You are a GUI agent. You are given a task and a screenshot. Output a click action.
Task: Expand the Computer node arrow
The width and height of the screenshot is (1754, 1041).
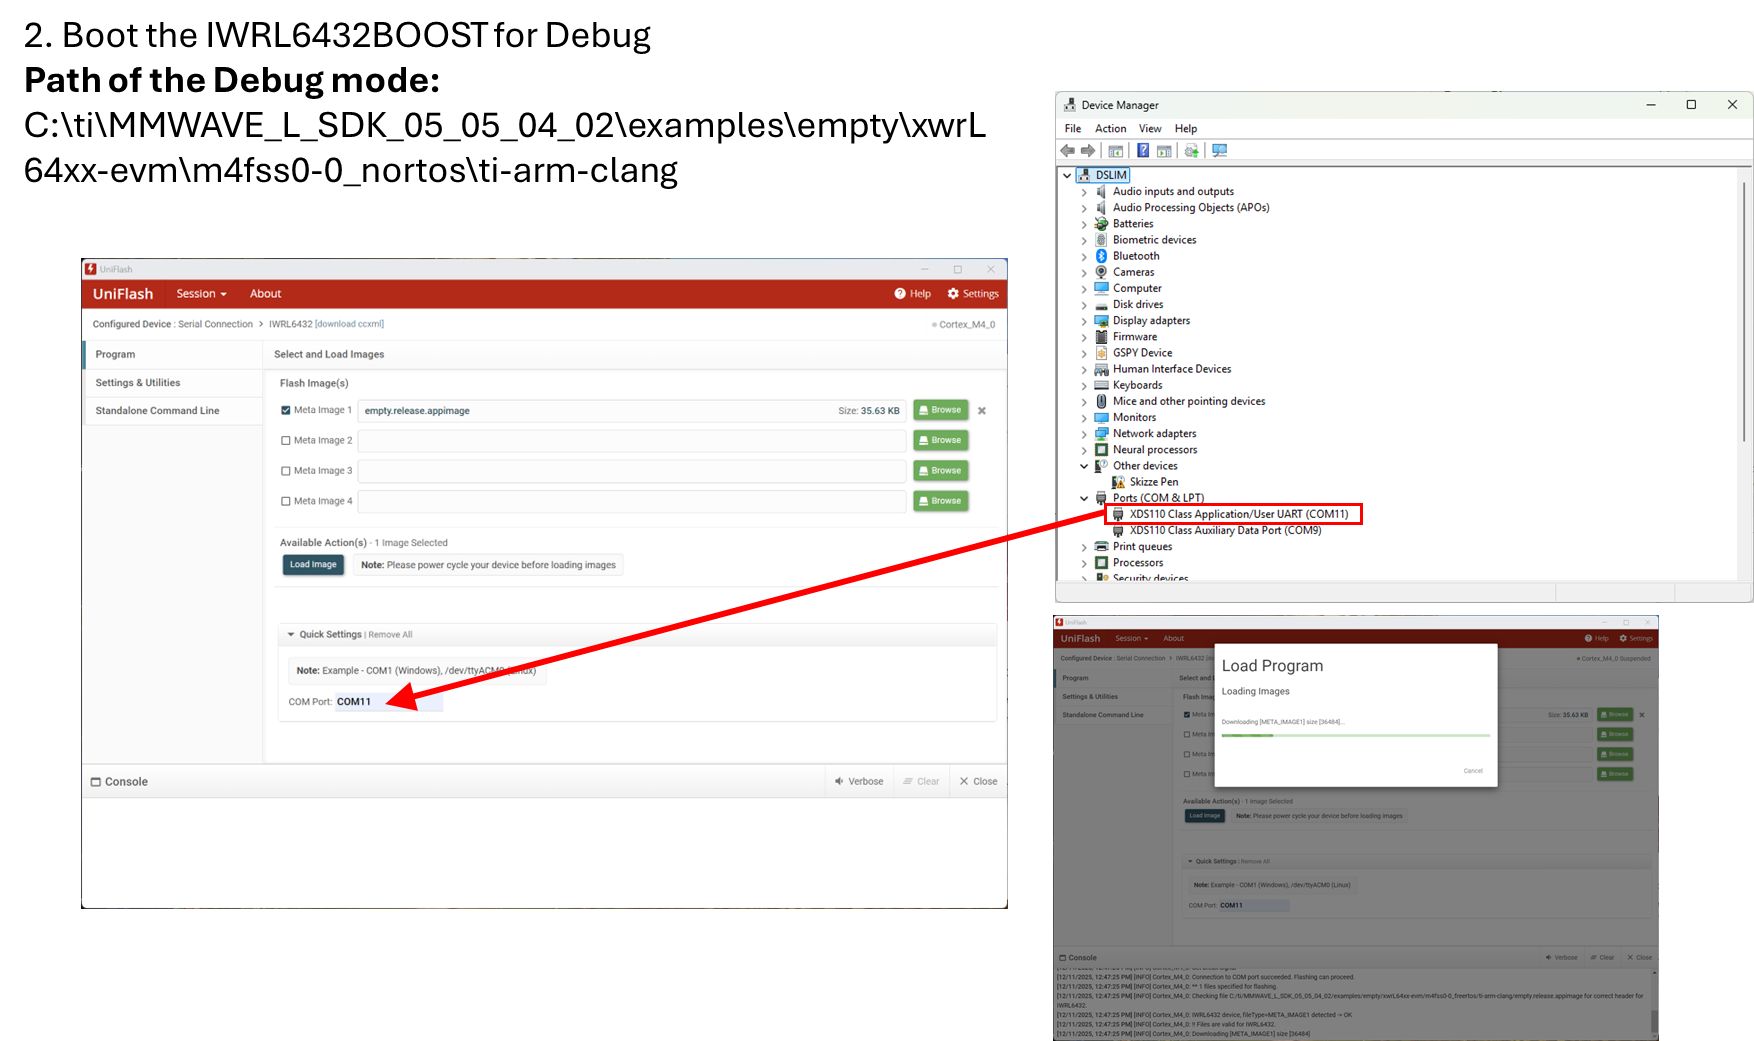[x=1084, y=289]
